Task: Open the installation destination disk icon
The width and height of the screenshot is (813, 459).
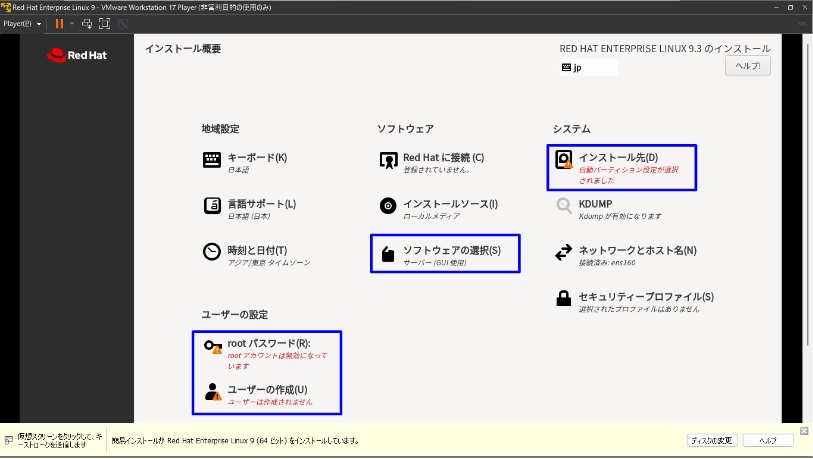Action: (564, 160)
